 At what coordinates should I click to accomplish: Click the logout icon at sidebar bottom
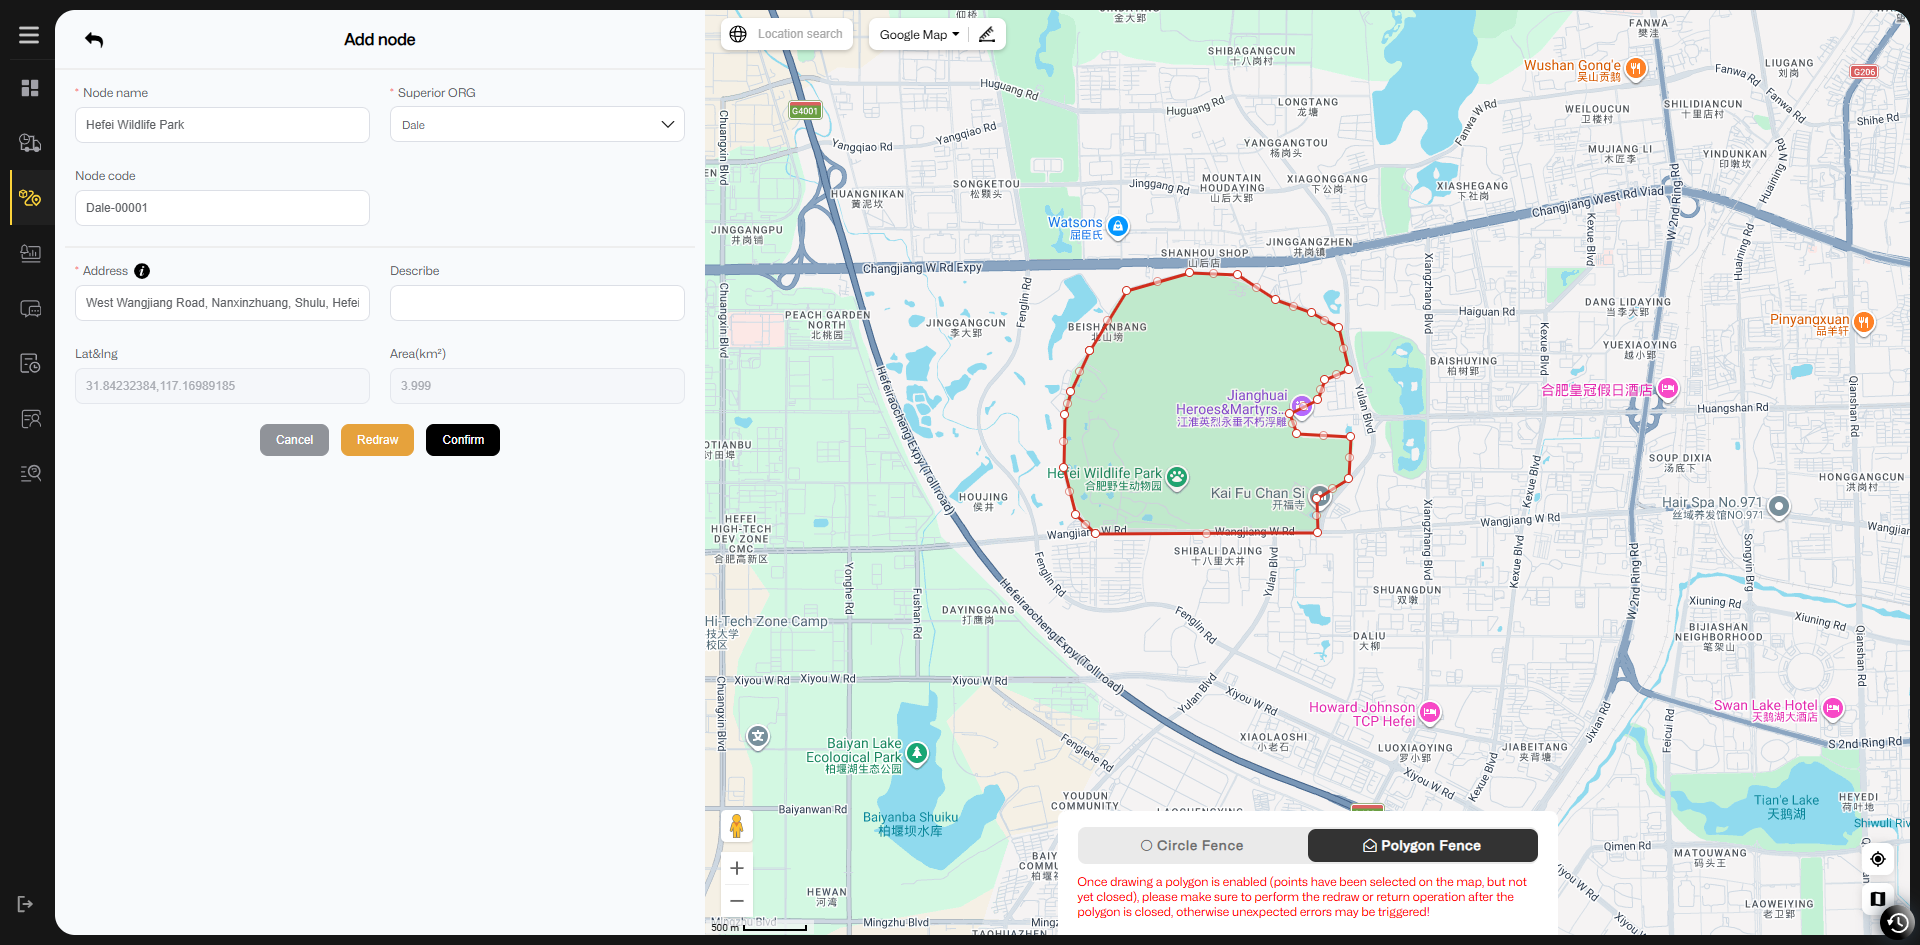26,904
